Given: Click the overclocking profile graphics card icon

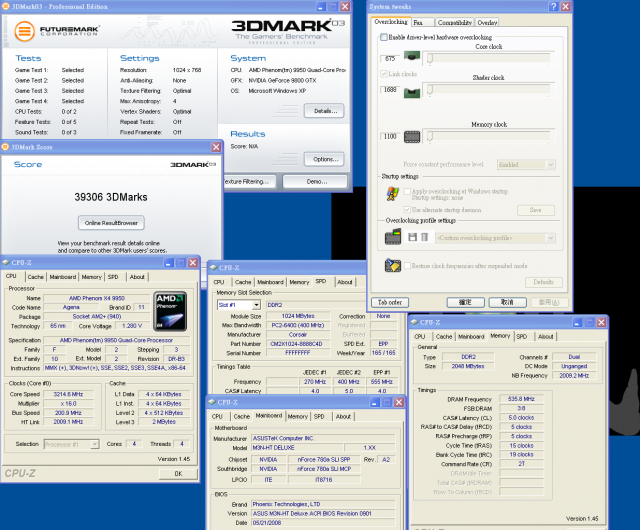Looking at the screenshot, I should tap(393, 237).
